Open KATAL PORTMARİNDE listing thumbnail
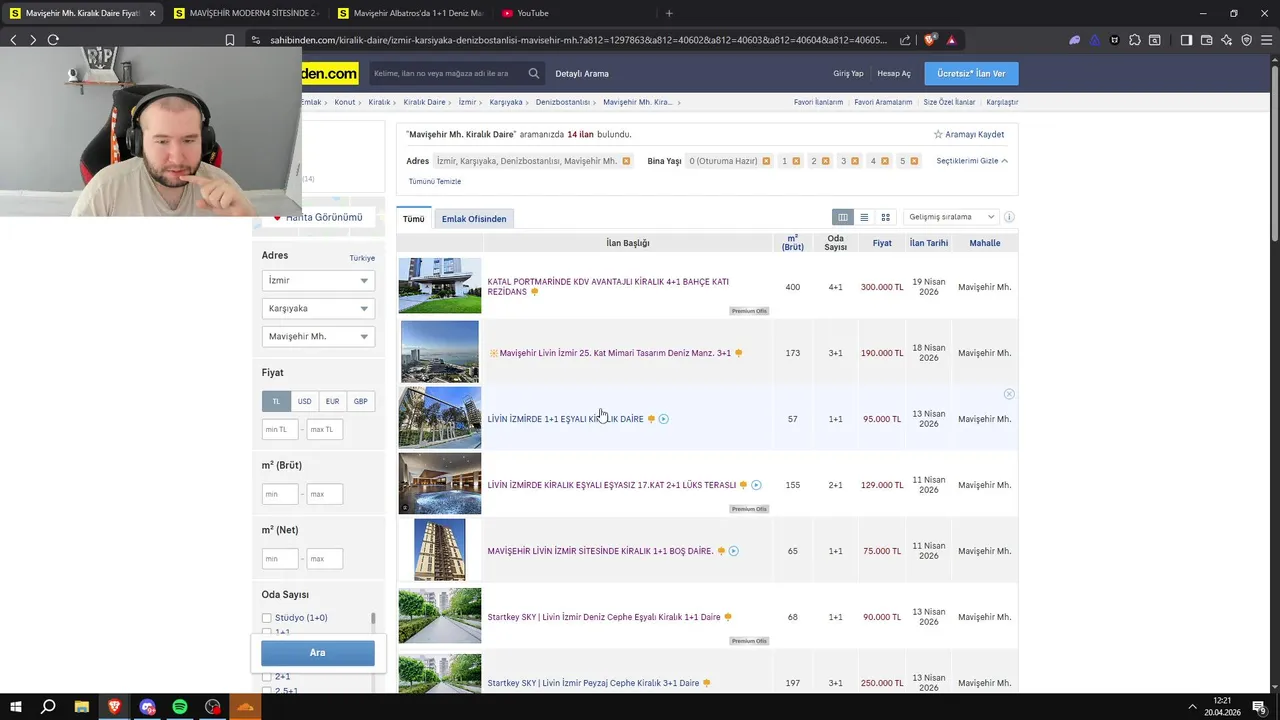Screen dimensions: 1280x720 click(440, 286)
